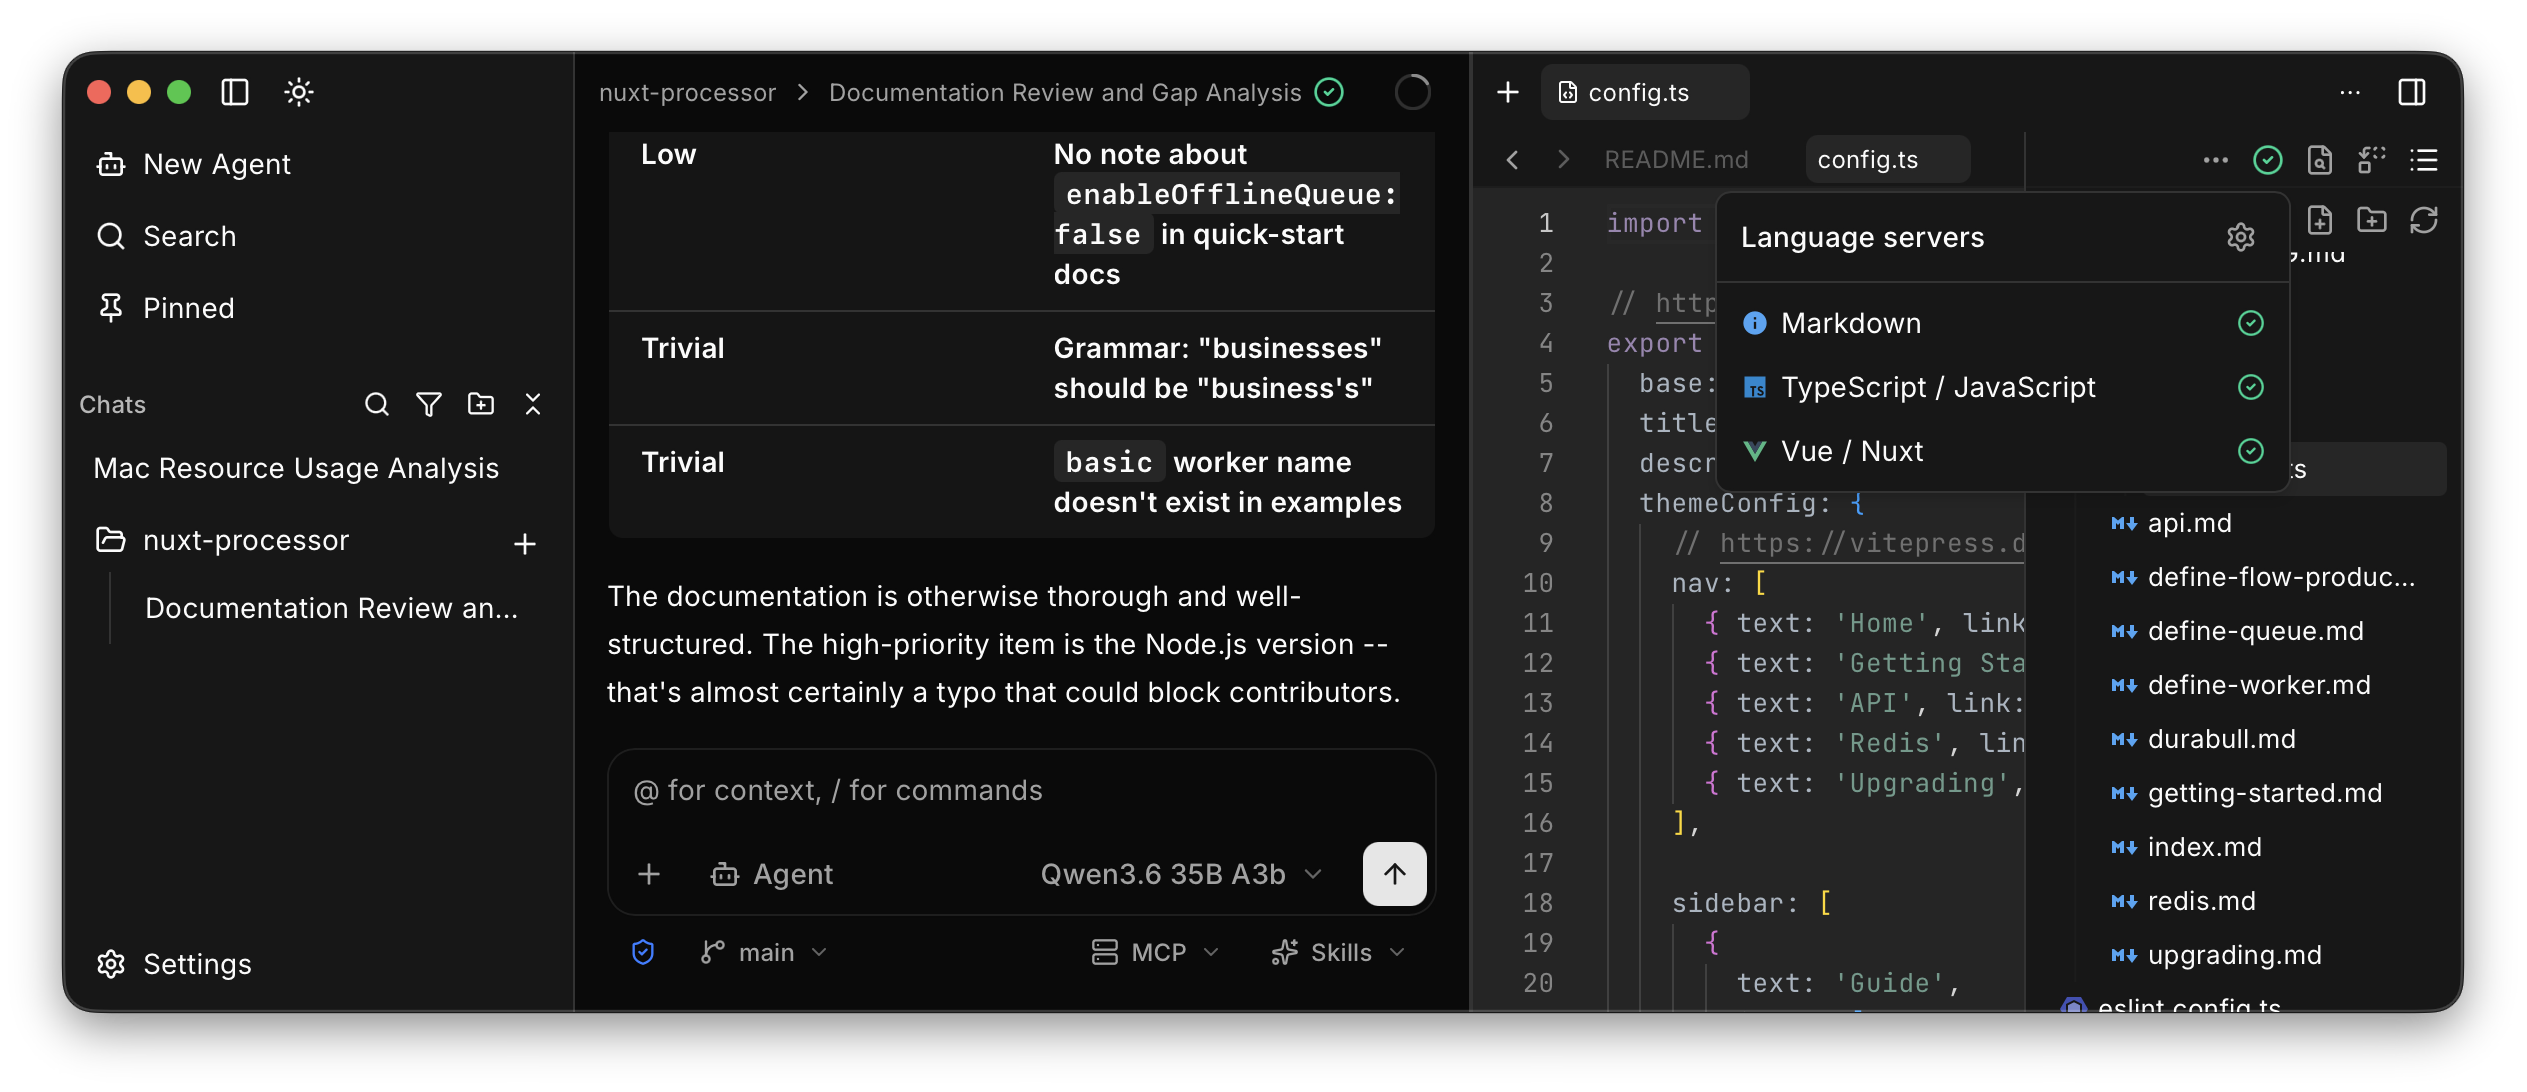The image size is (2527, 1092).
Task: Open the main branch dropdown
Action: 764,952
